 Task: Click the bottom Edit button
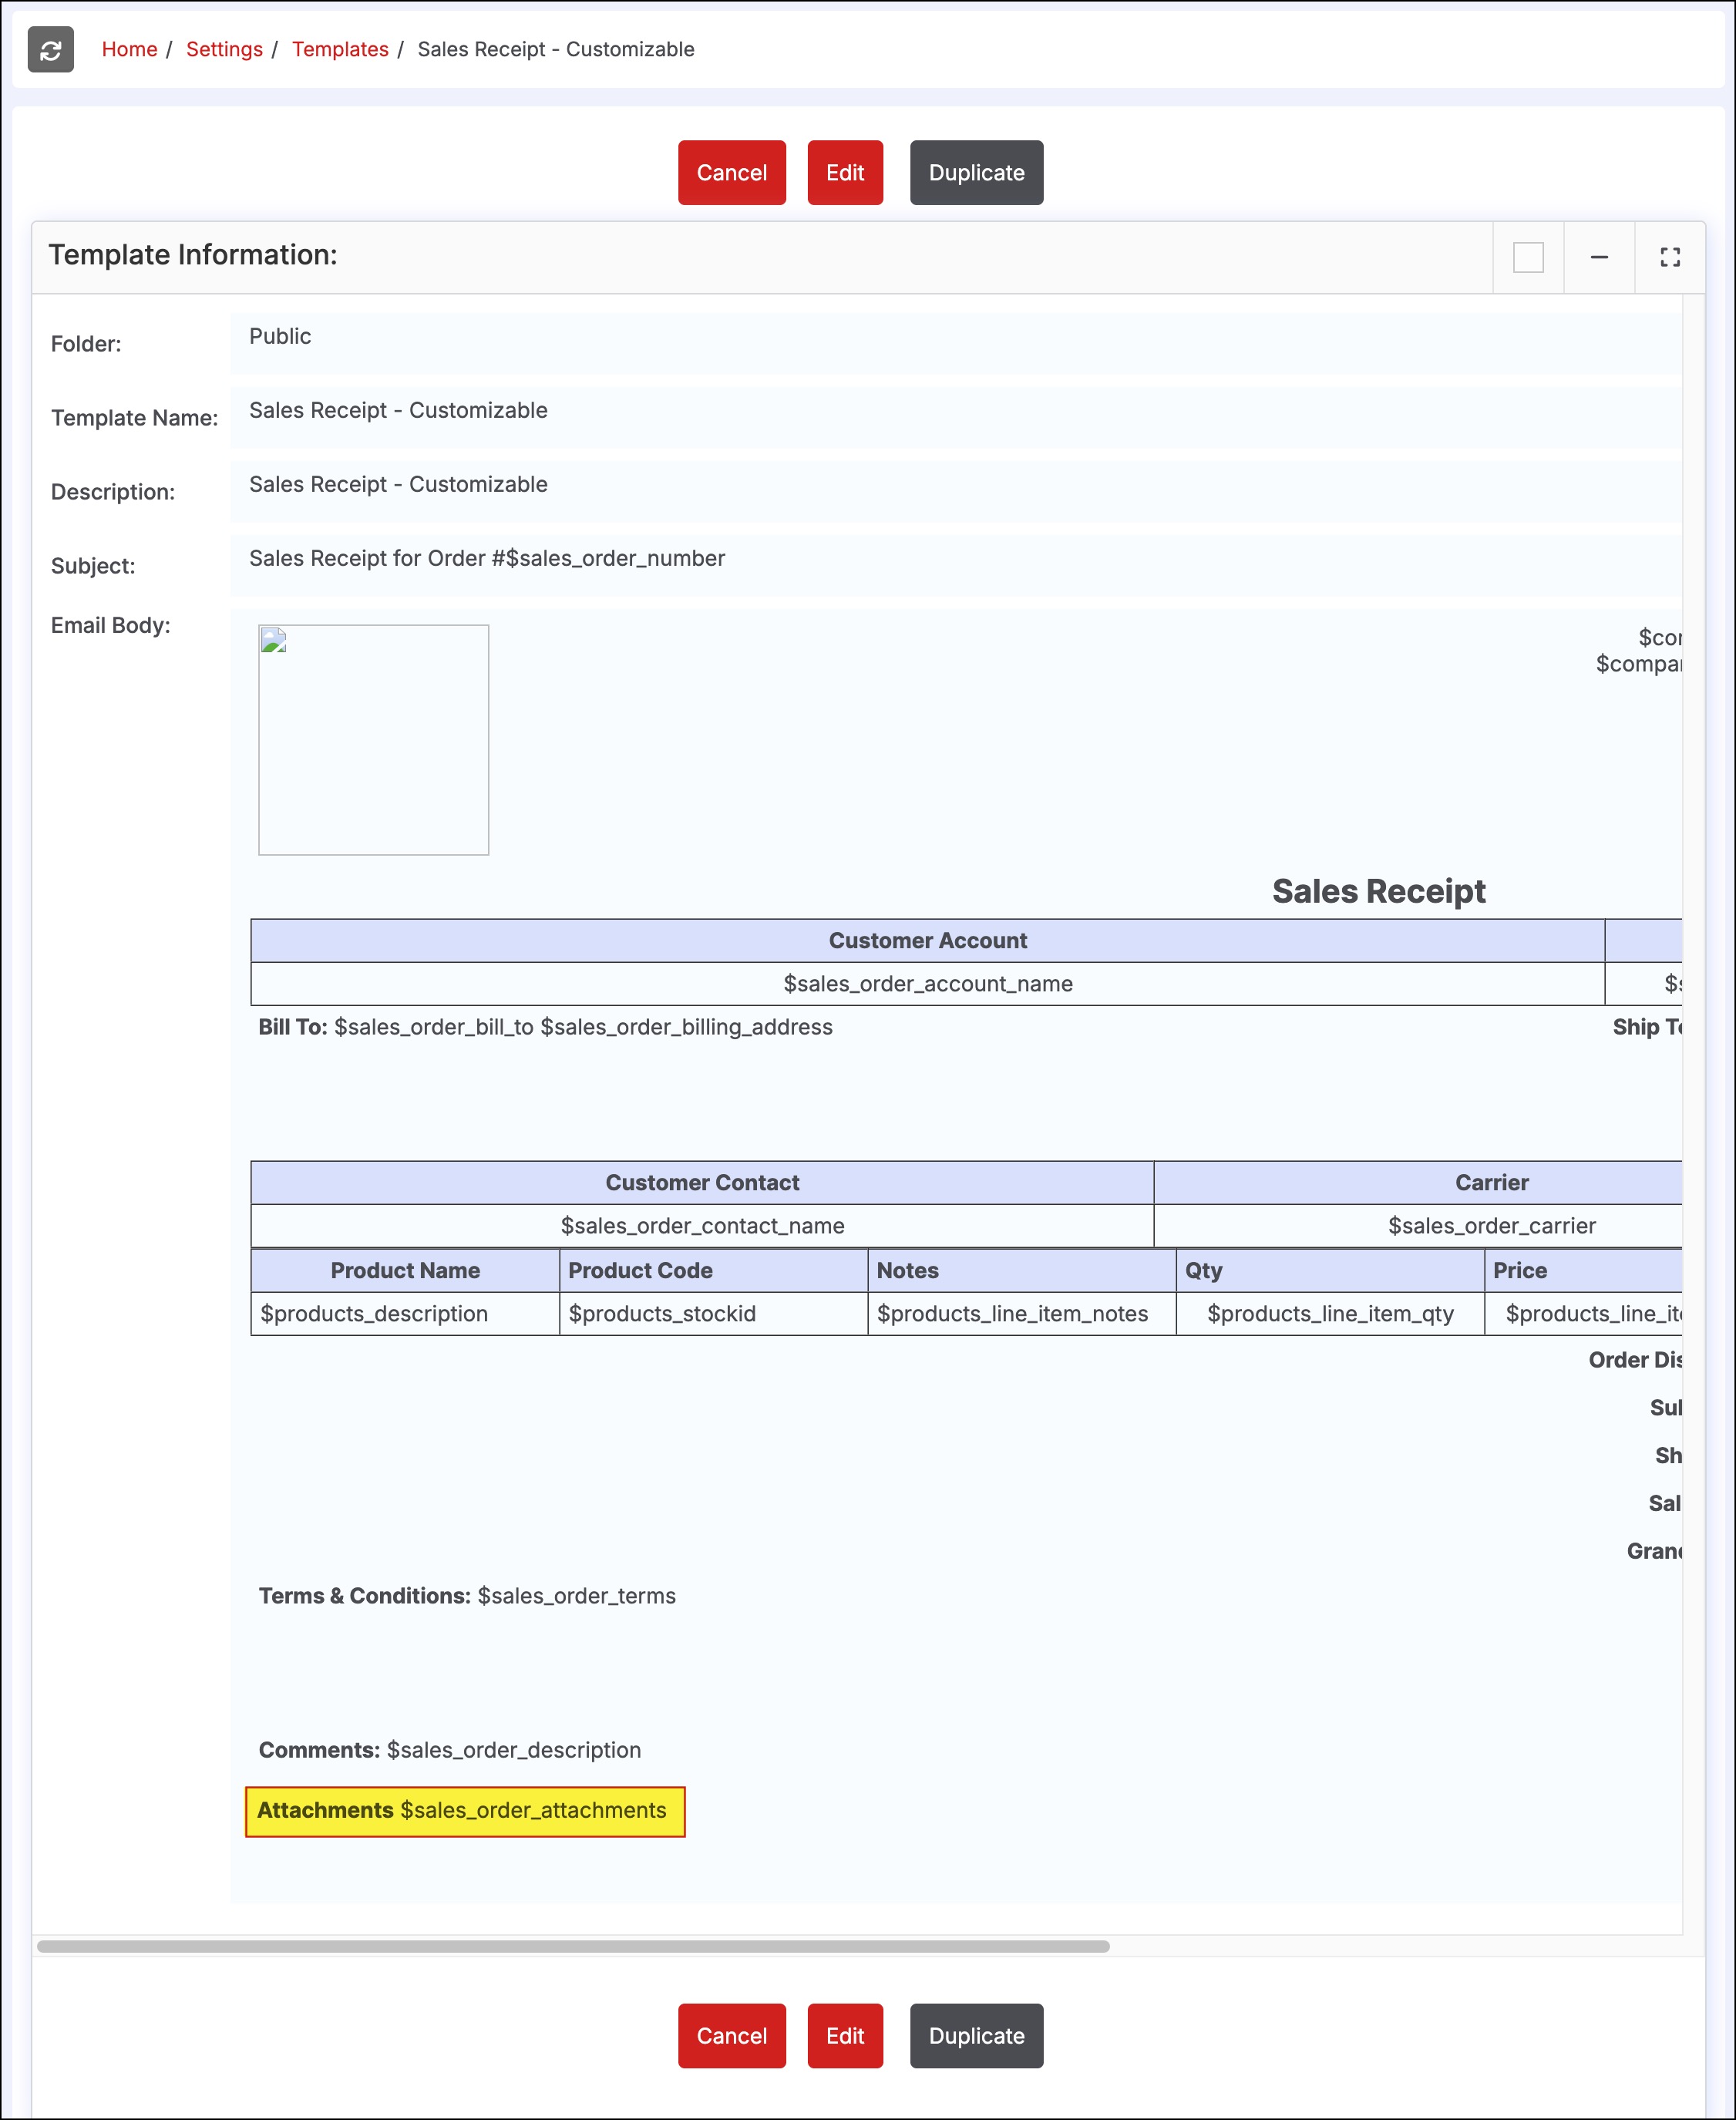tap(845, 2035)
